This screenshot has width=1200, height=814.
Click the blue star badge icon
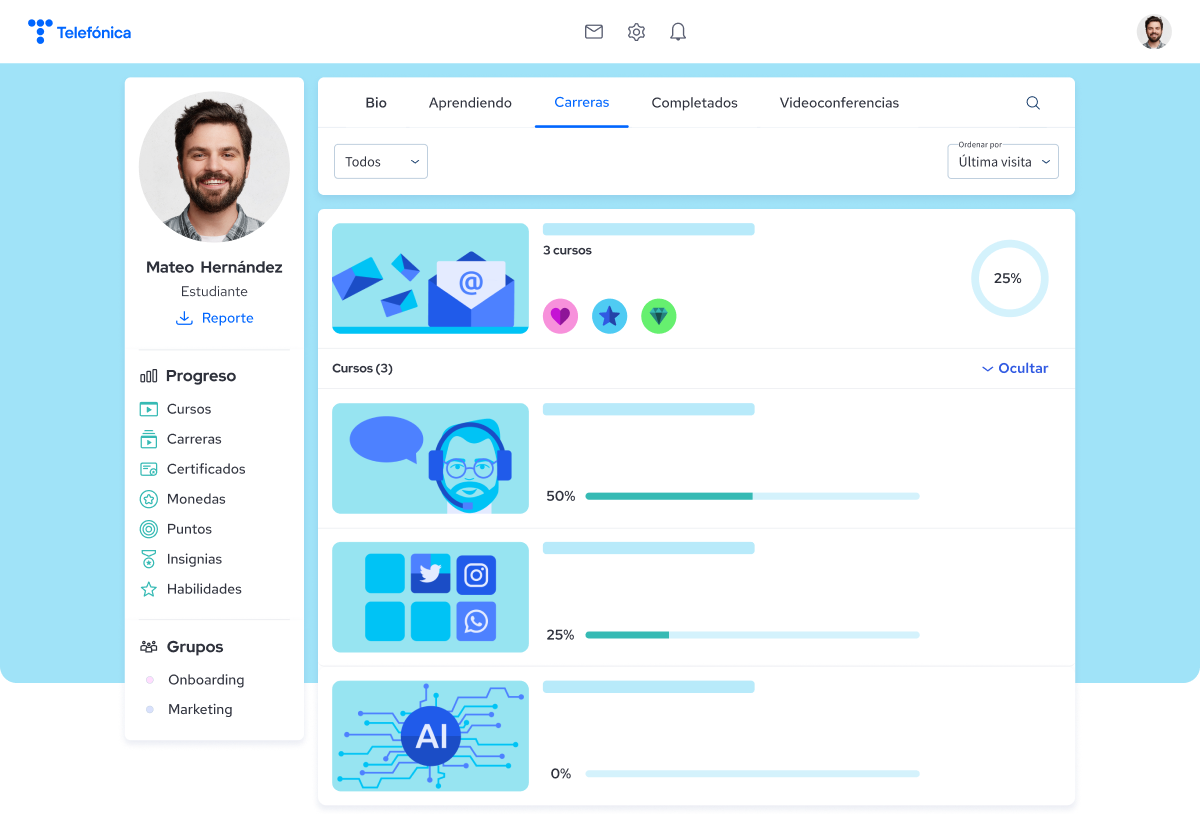point(609,317)
